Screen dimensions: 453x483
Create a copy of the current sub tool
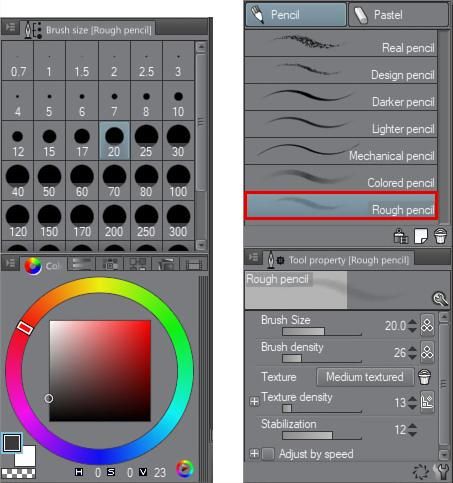coord(421,236)
